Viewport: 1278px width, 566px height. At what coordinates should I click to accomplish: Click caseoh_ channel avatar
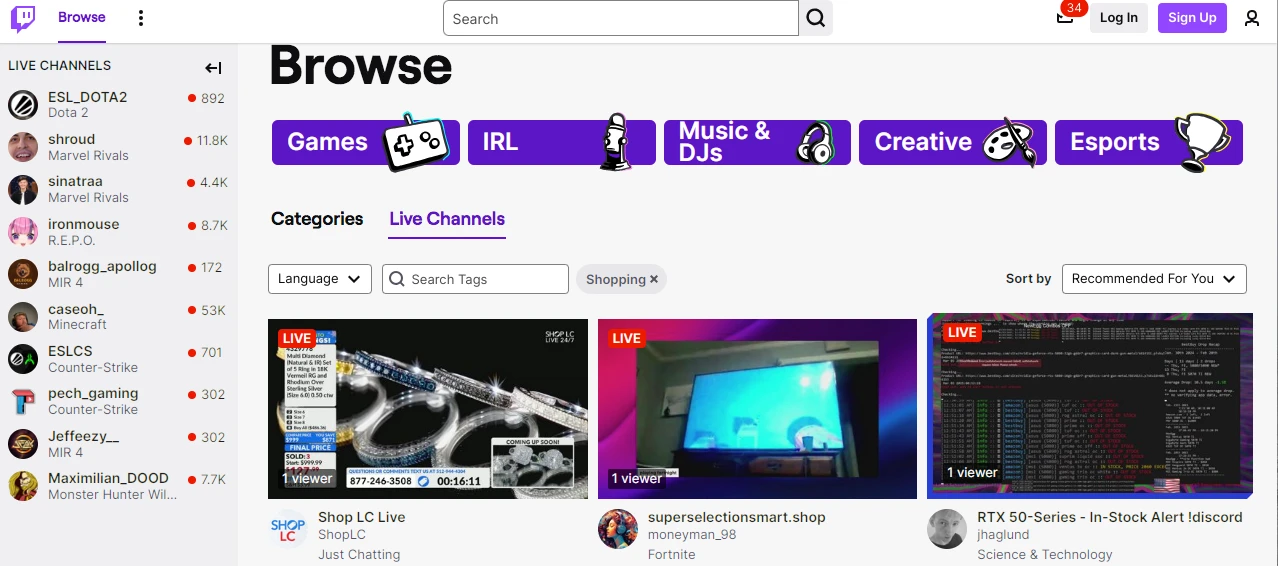(x=23, y=316)
